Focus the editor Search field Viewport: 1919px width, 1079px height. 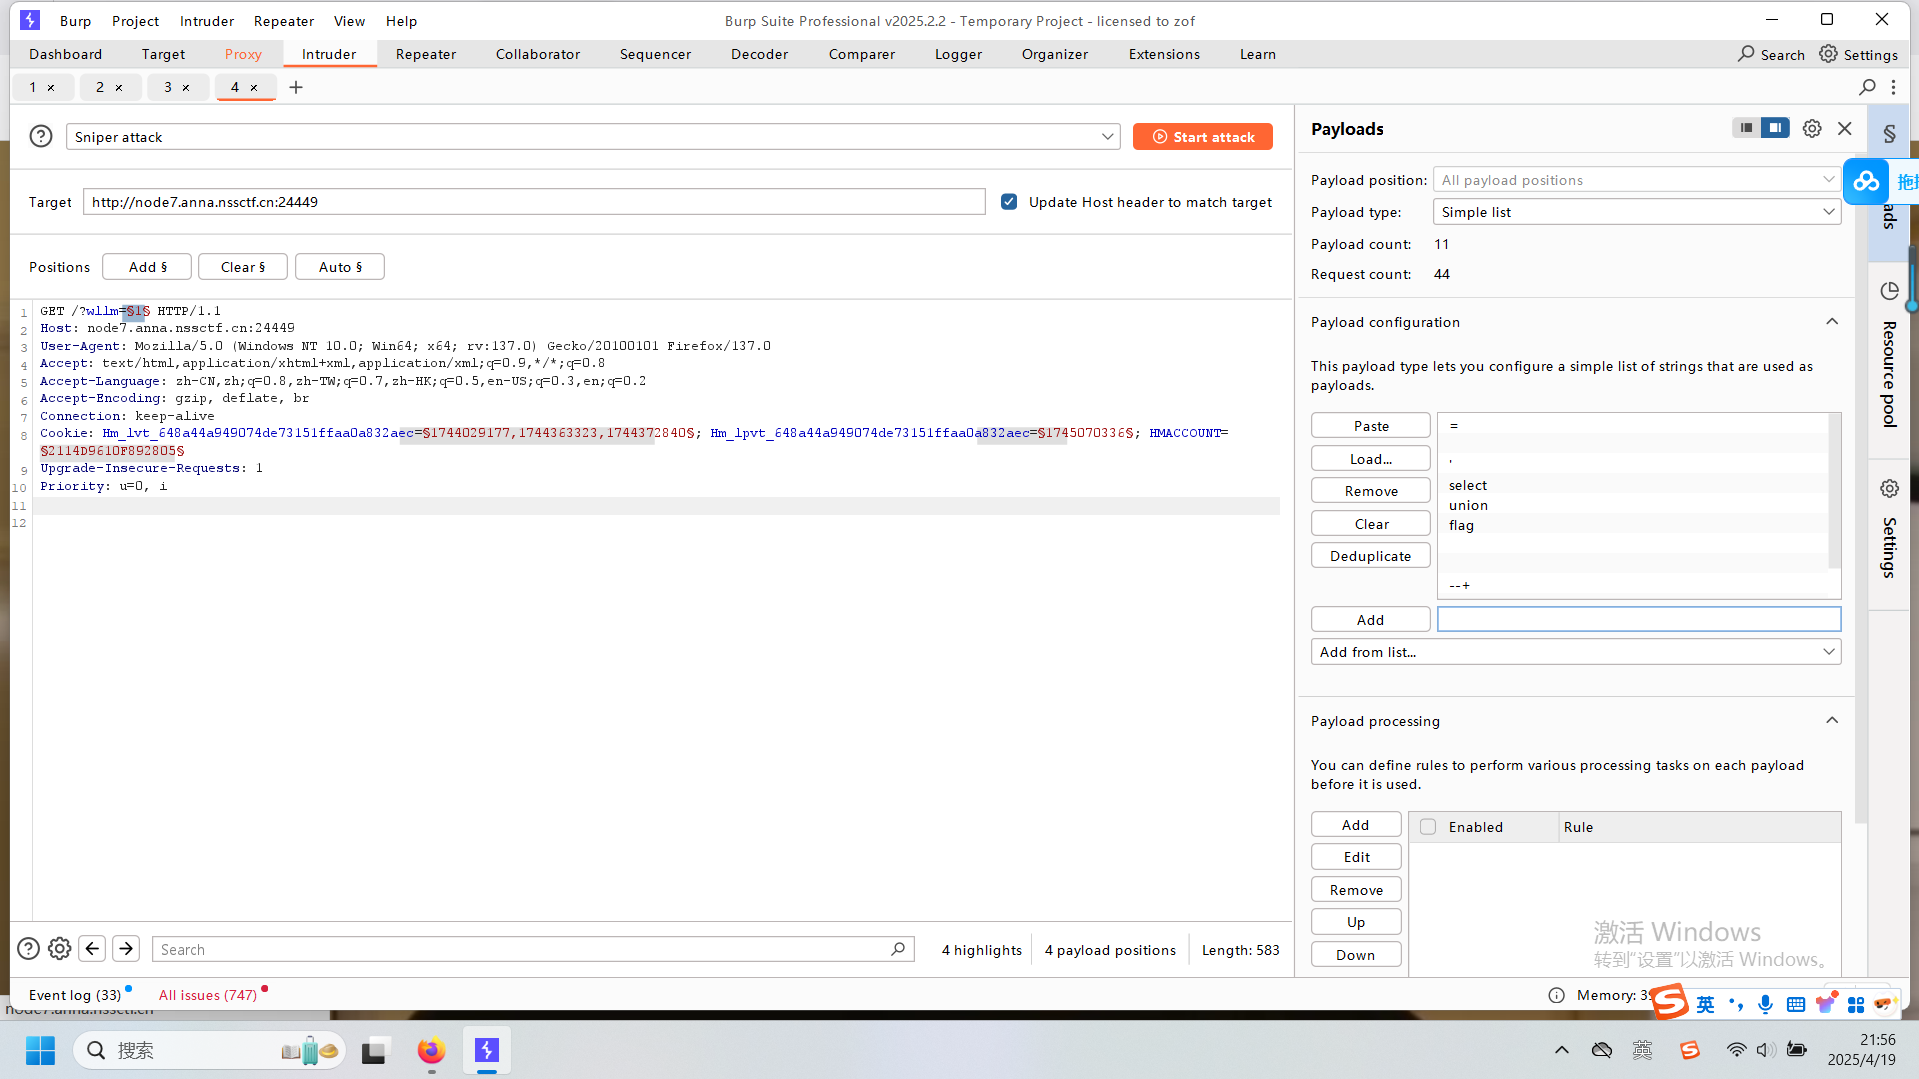point(533,949)
